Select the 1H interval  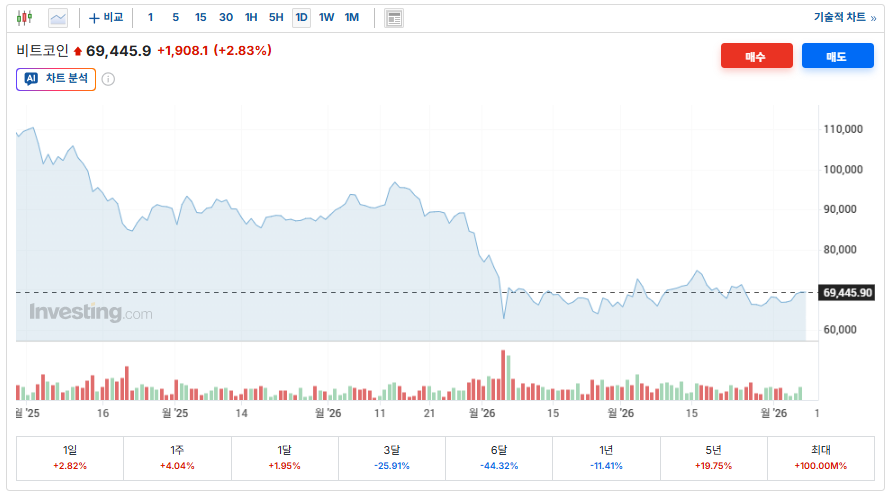(251, 17)
